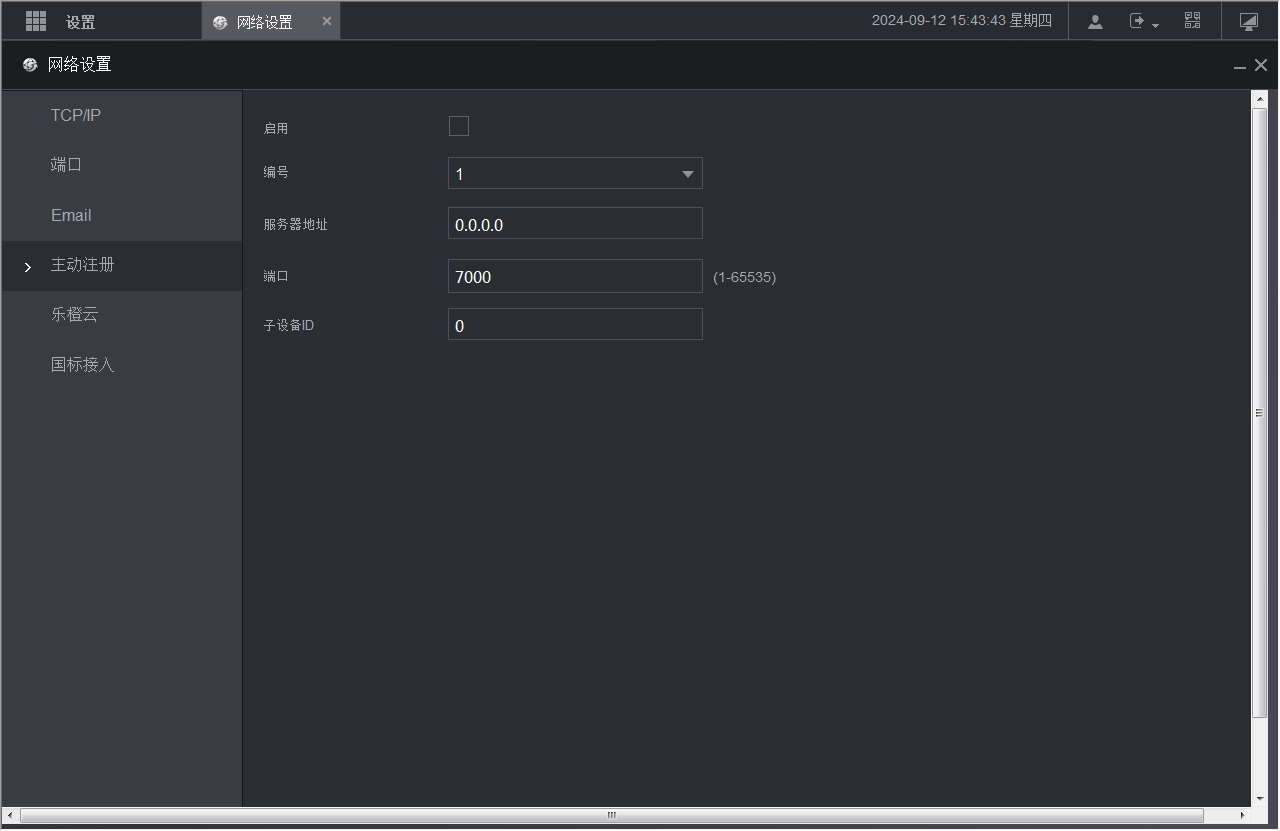This screenshot has width=1280, height=831.
Task: Click the vertical scrollbar down arrow
Action: point(1260,799)
